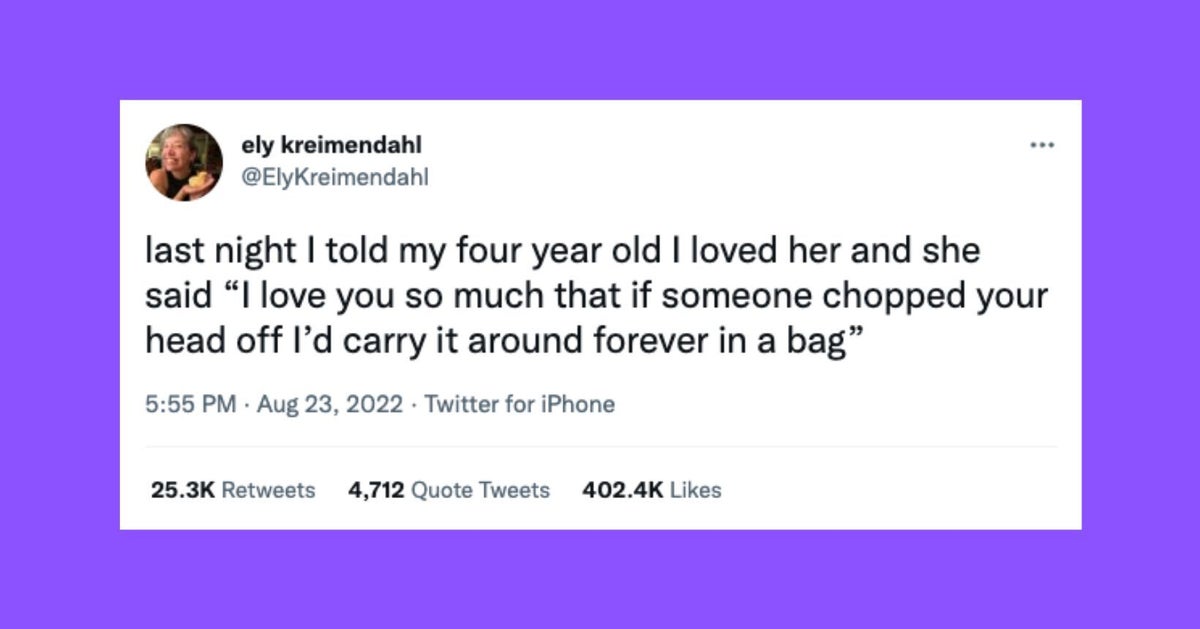This screenshot has height=629, width=1200.
Task: Click the purple background outside the tweet
Action: pos(60,300)
